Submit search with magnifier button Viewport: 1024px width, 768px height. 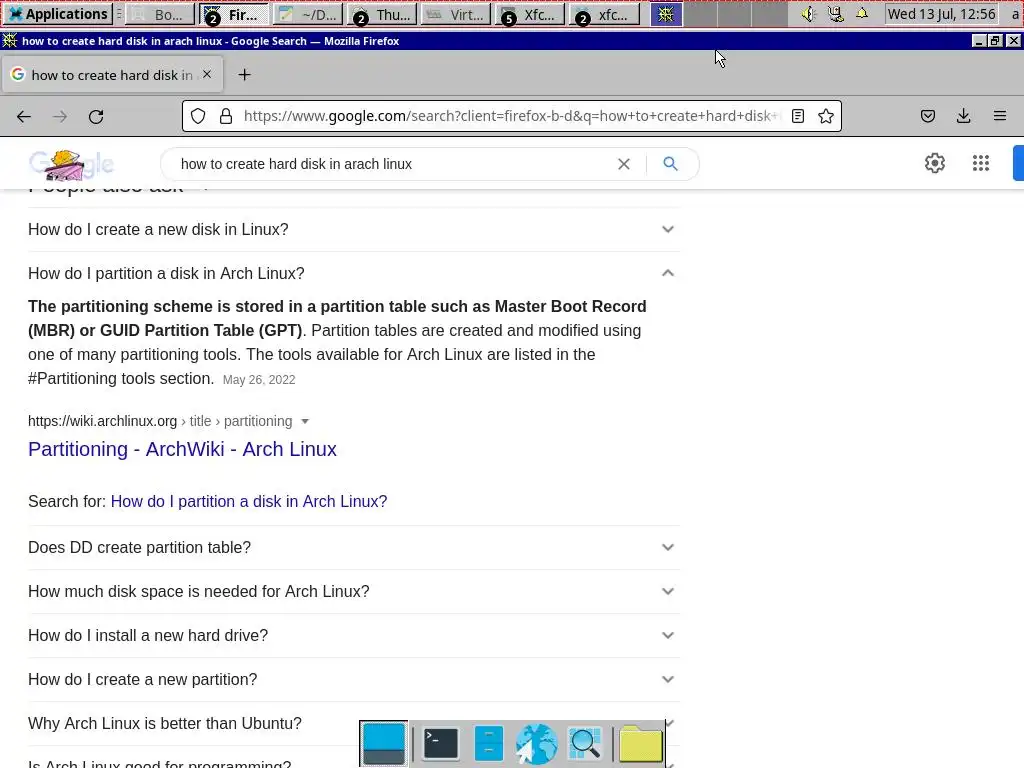pyautogui.click(x=670, y=163)
